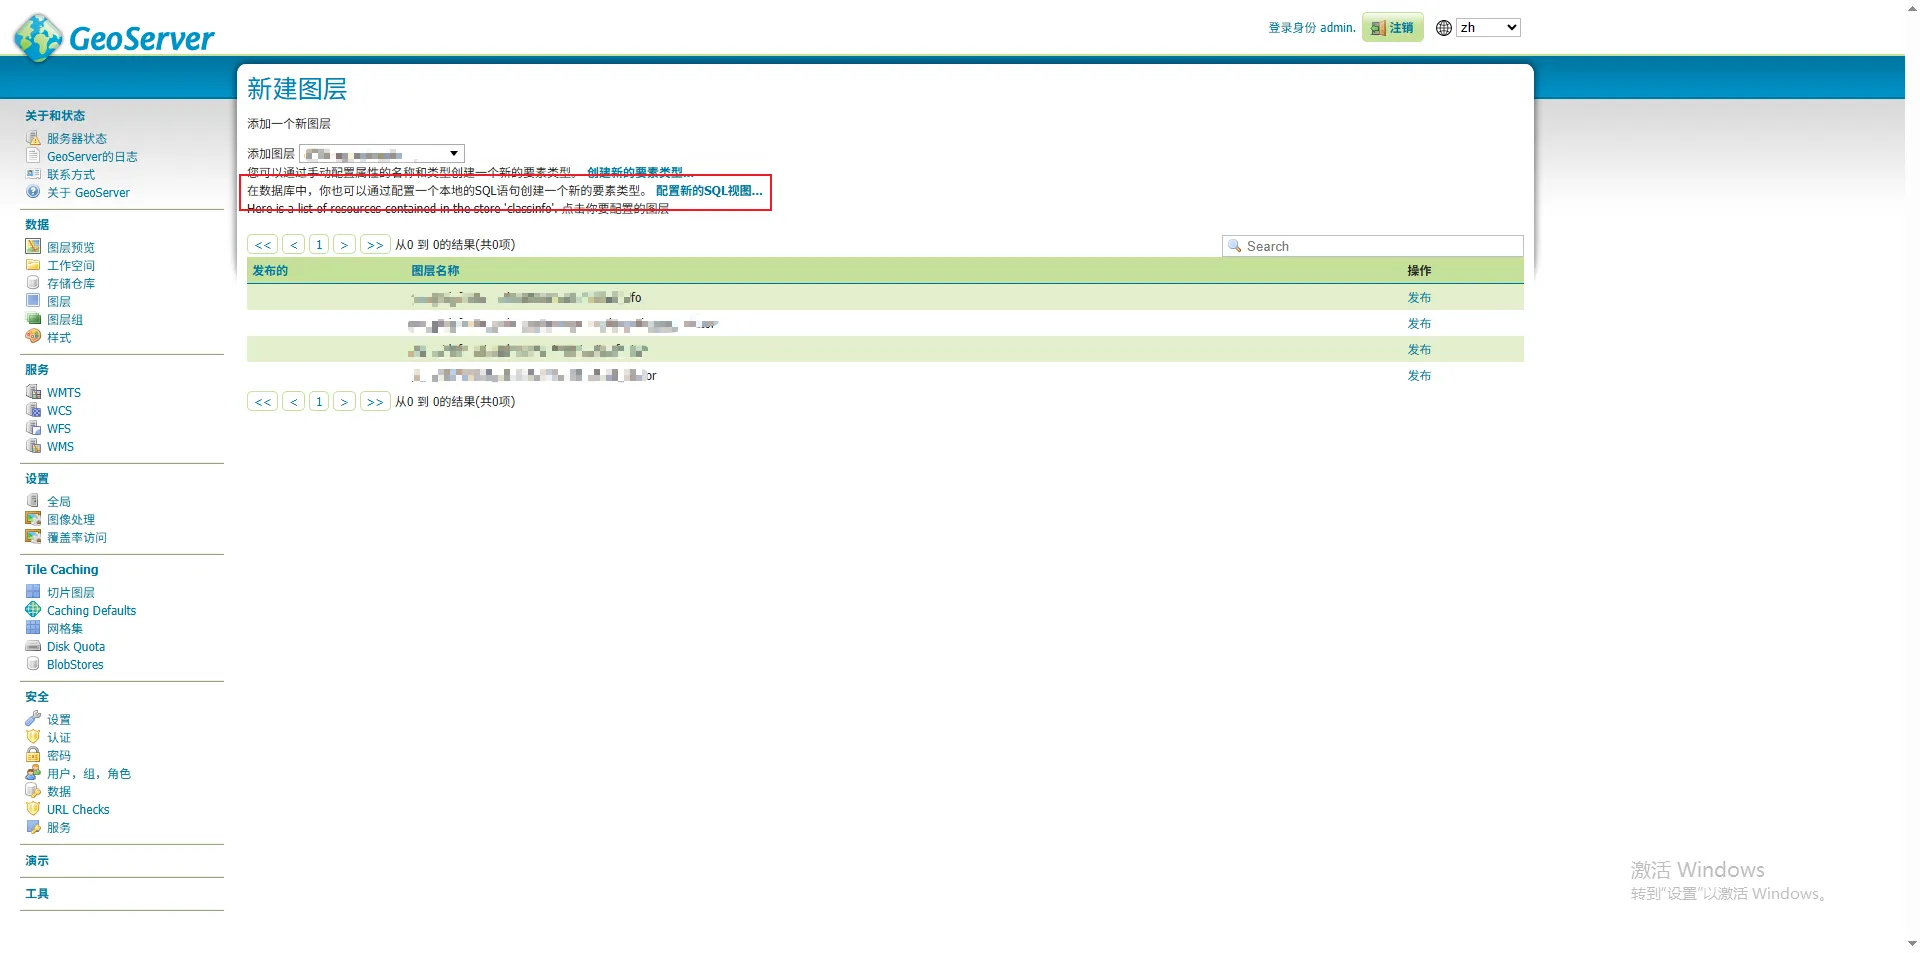Open the Demos section in sidebar
The height and width of the screenshot is (953, 1920).
(37, 861)
